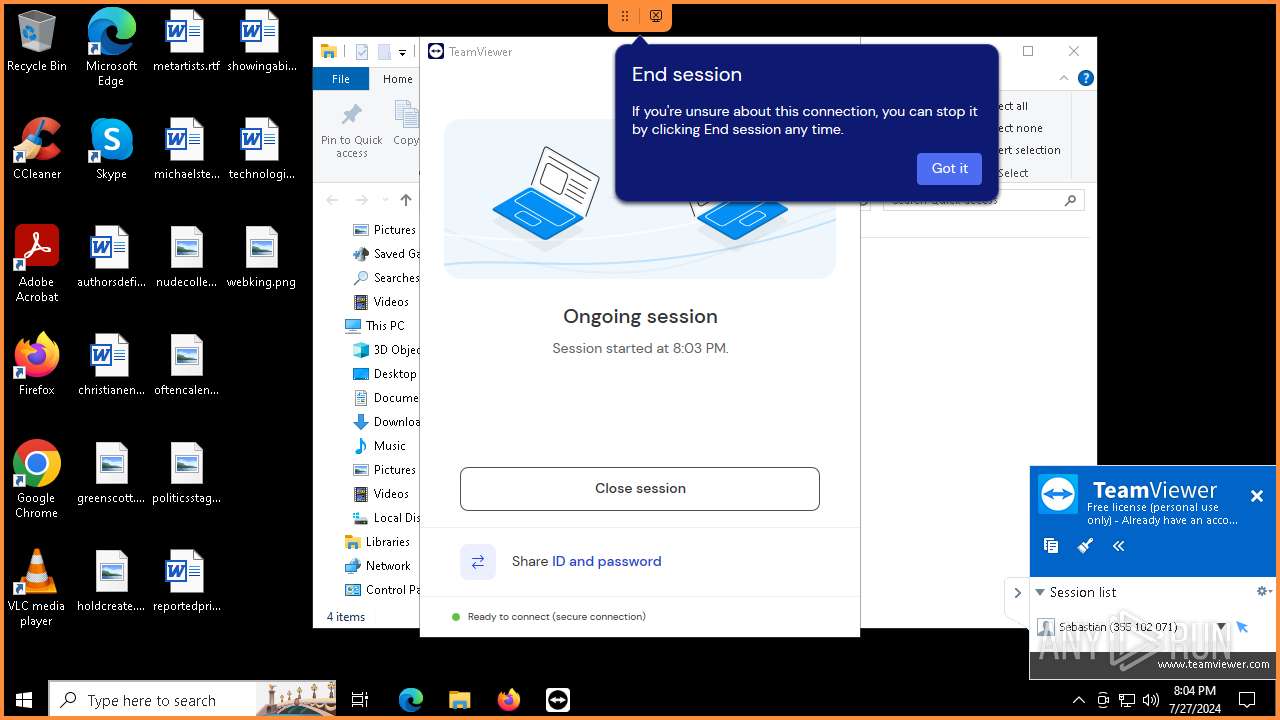Select Network in Explorer tree
The height and width of the screenshot is (720, 1280).
(377, 566)
